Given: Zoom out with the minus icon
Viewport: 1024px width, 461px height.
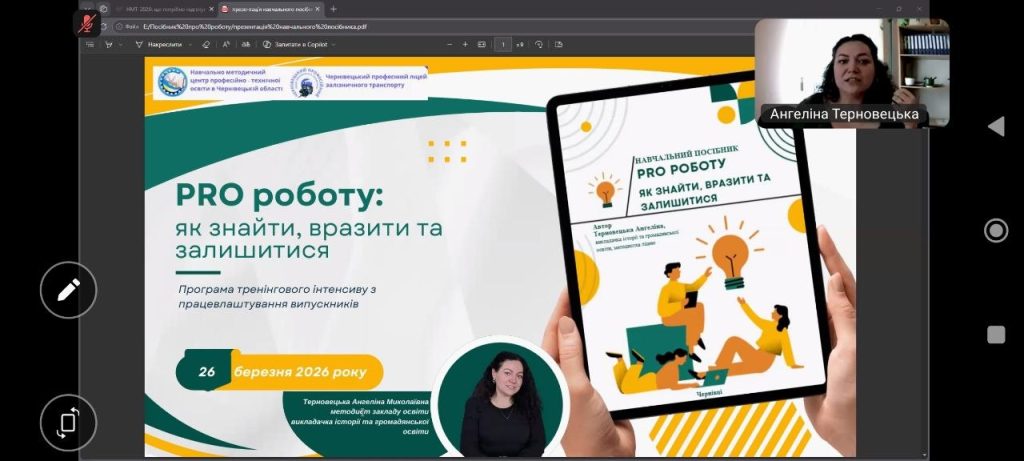Looking at the screenshot, I should coord(449,44).
